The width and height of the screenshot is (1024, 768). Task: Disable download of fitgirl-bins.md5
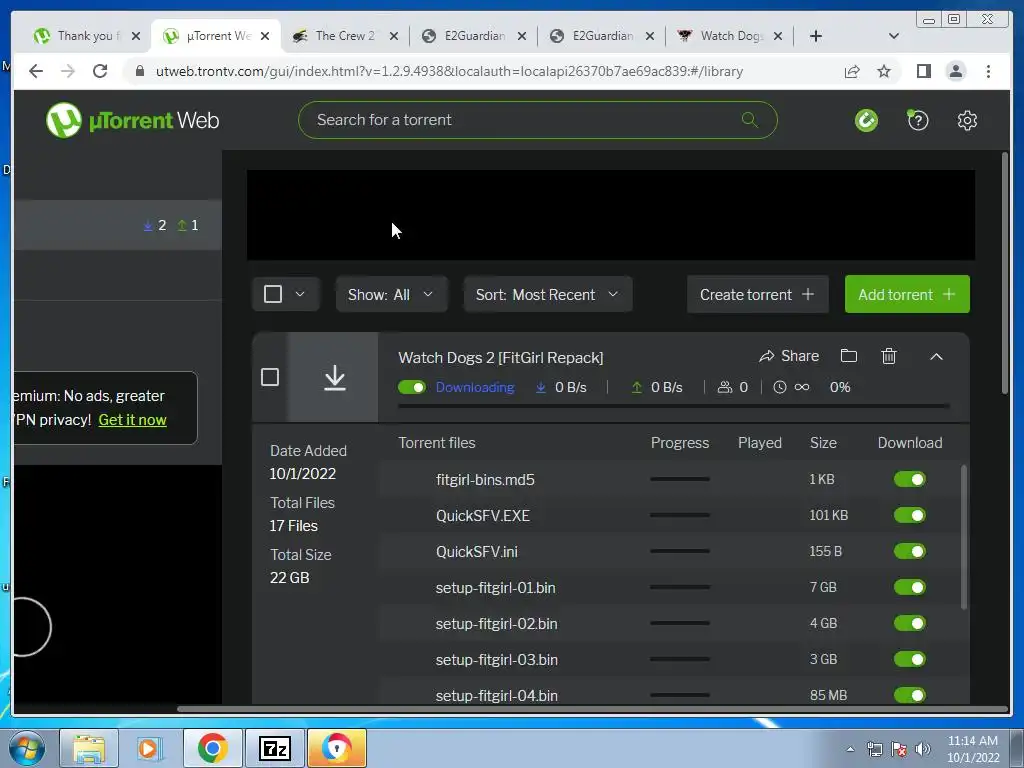click(910, 479)
